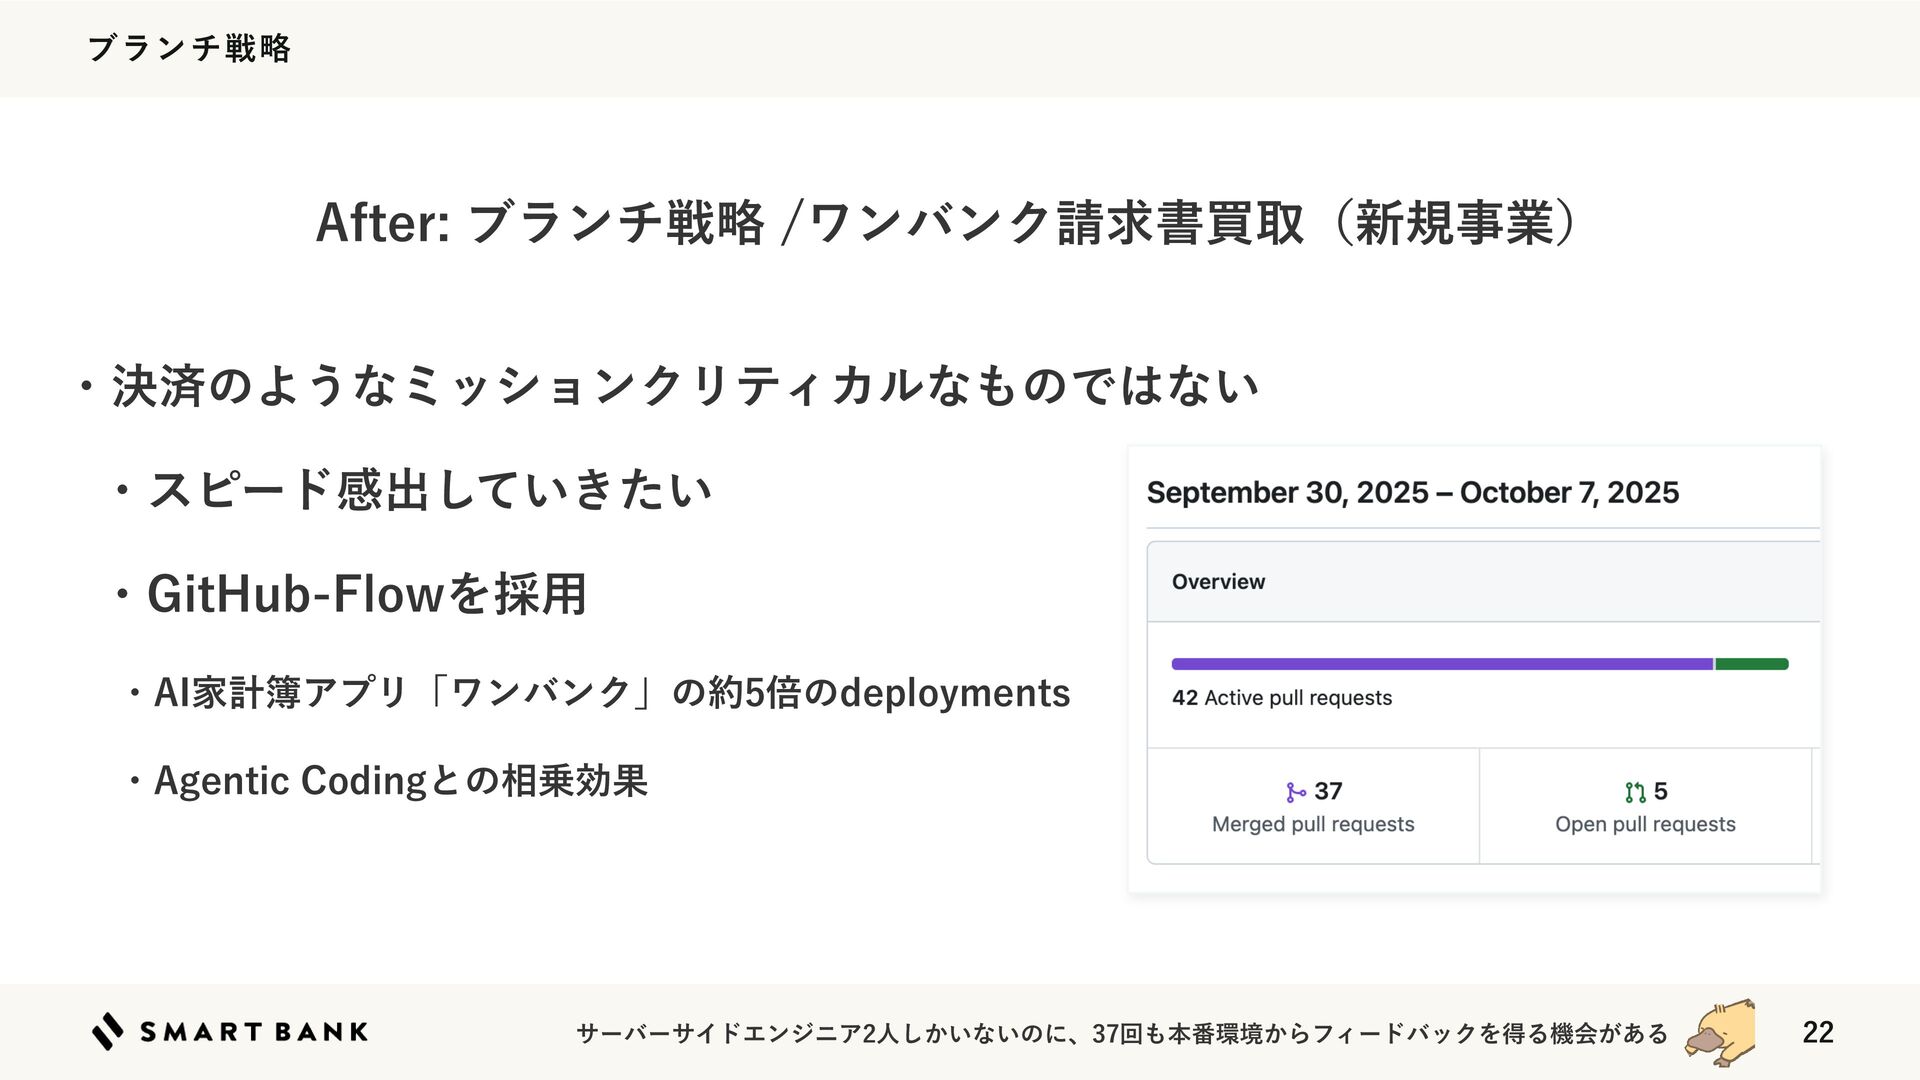Click the slide number 22
Screen dimensions: 1920x1080
coord(1817,1032)
